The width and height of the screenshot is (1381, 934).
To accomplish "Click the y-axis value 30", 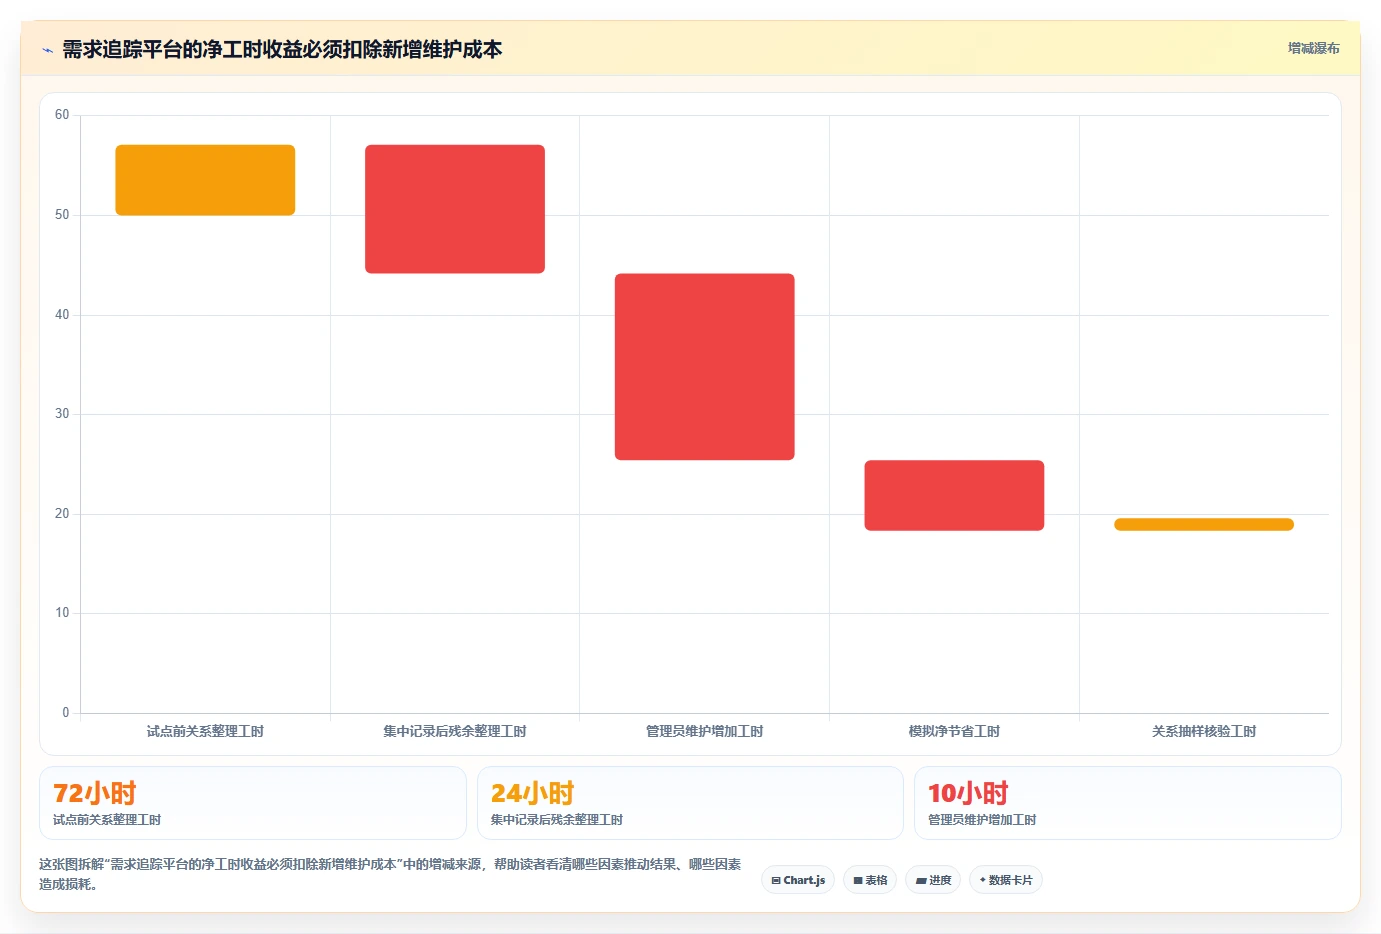I will [62, 414].
